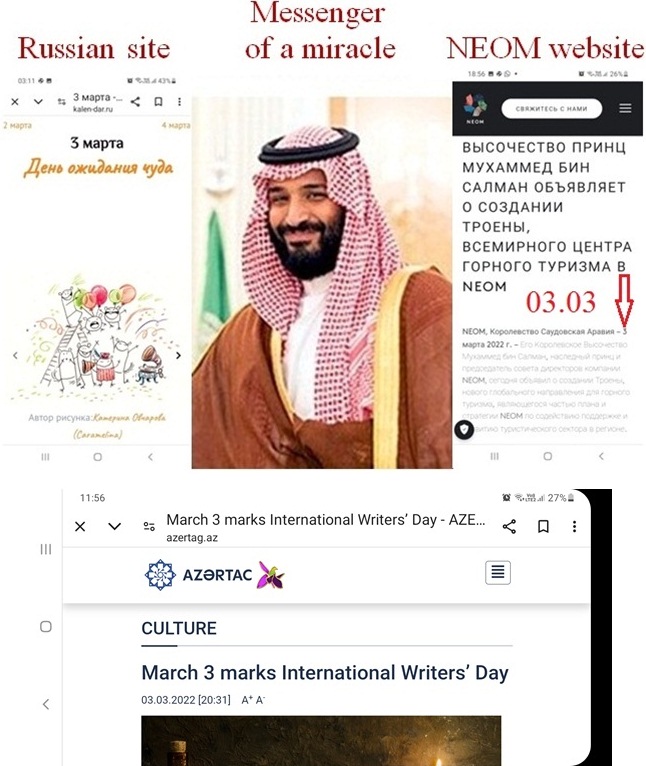Go to next day 4 марта

(x=176, y=126)
